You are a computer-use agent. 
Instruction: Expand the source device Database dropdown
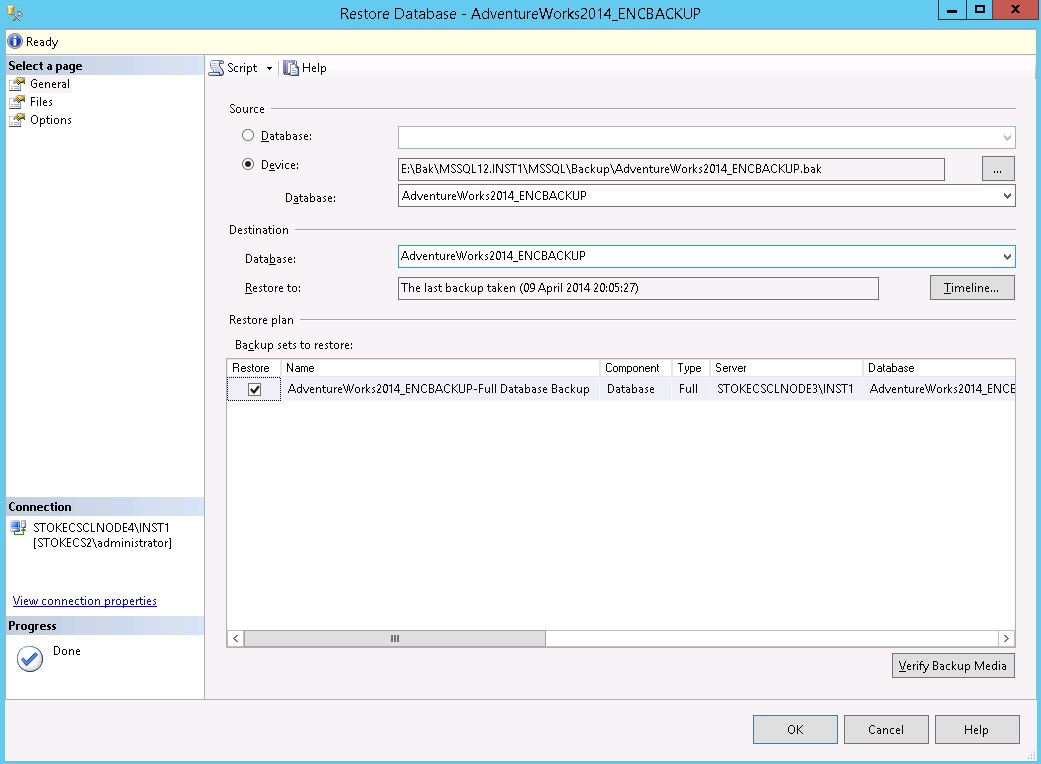coord(1007,196)
